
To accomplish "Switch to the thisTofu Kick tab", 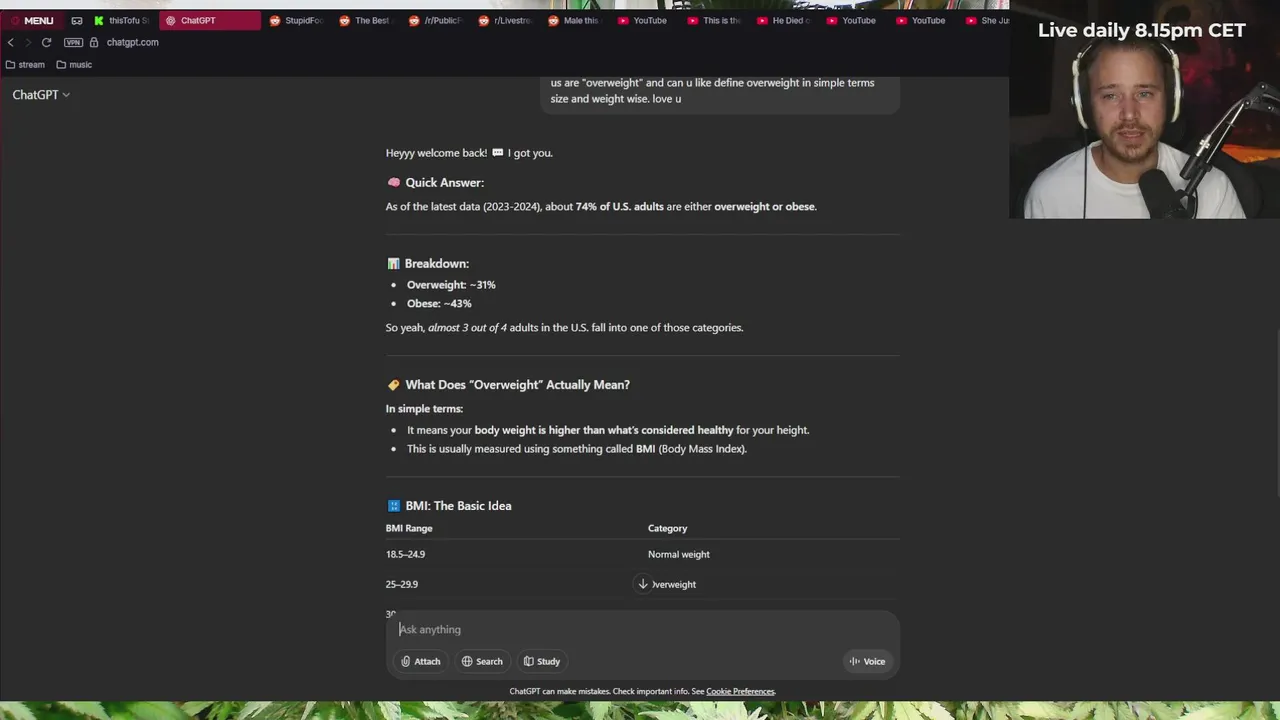I will click(122, 20).
